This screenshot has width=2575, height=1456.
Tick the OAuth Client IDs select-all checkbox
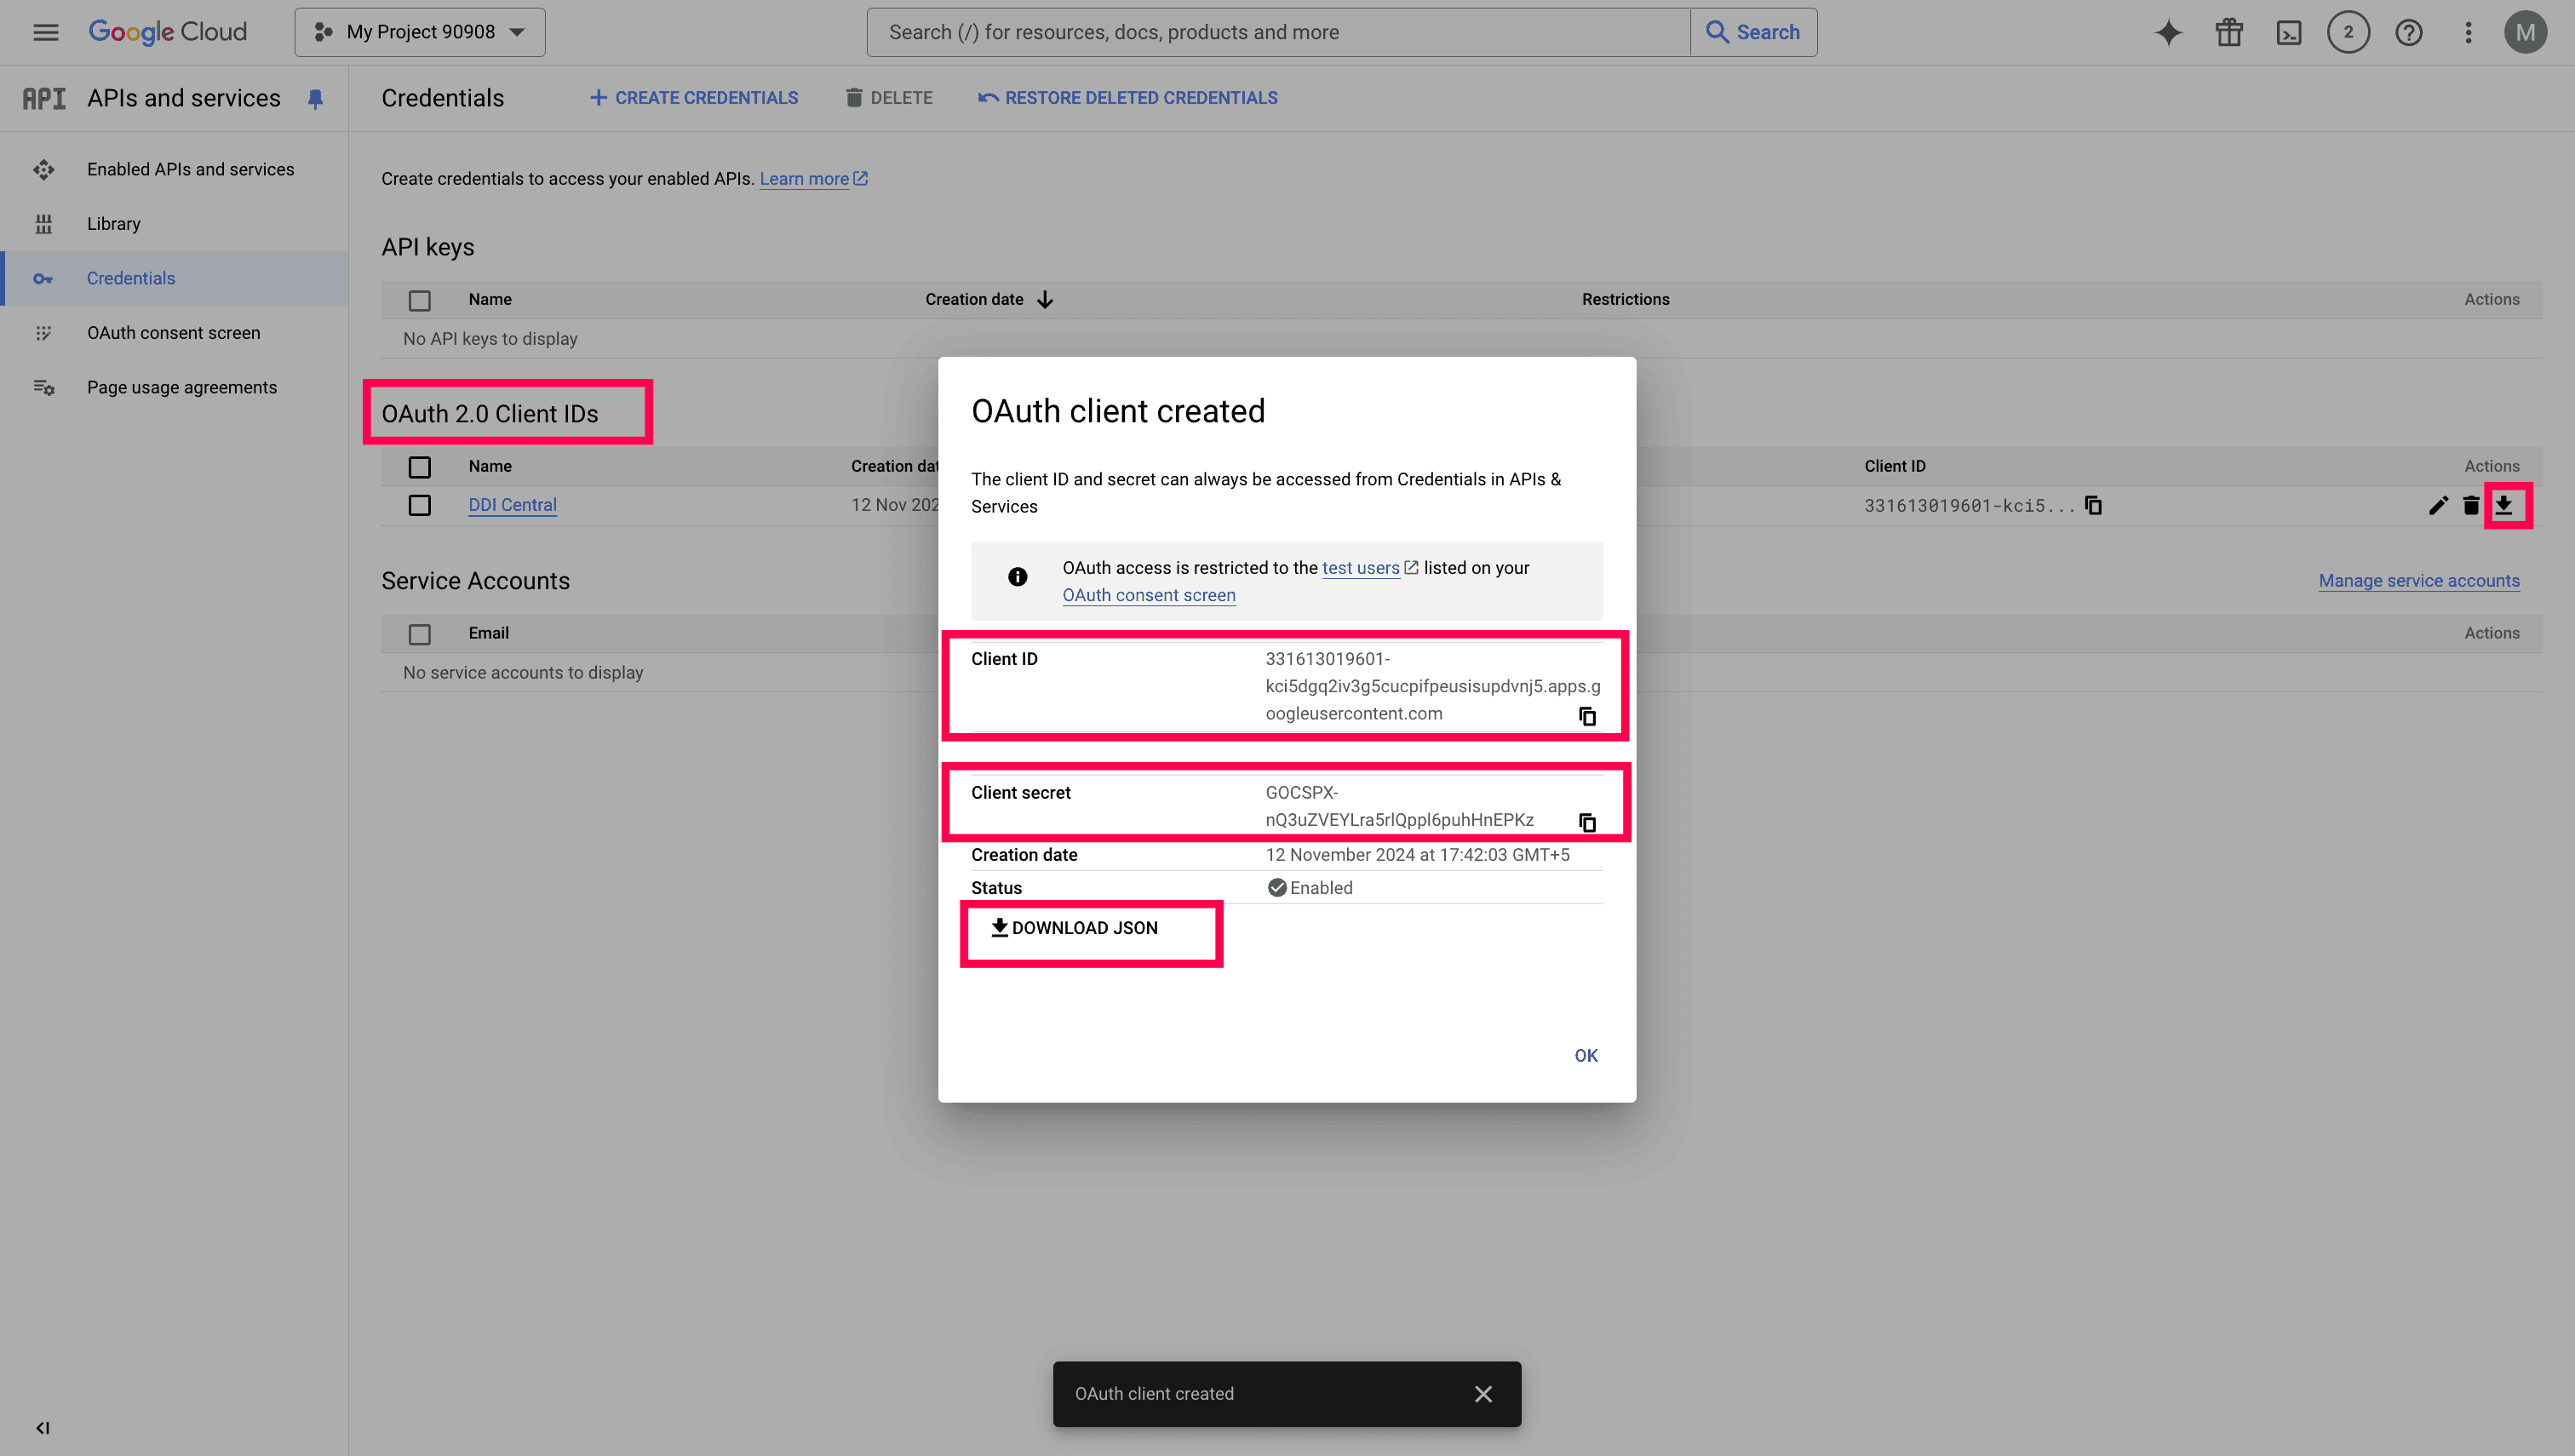(420, 467)
